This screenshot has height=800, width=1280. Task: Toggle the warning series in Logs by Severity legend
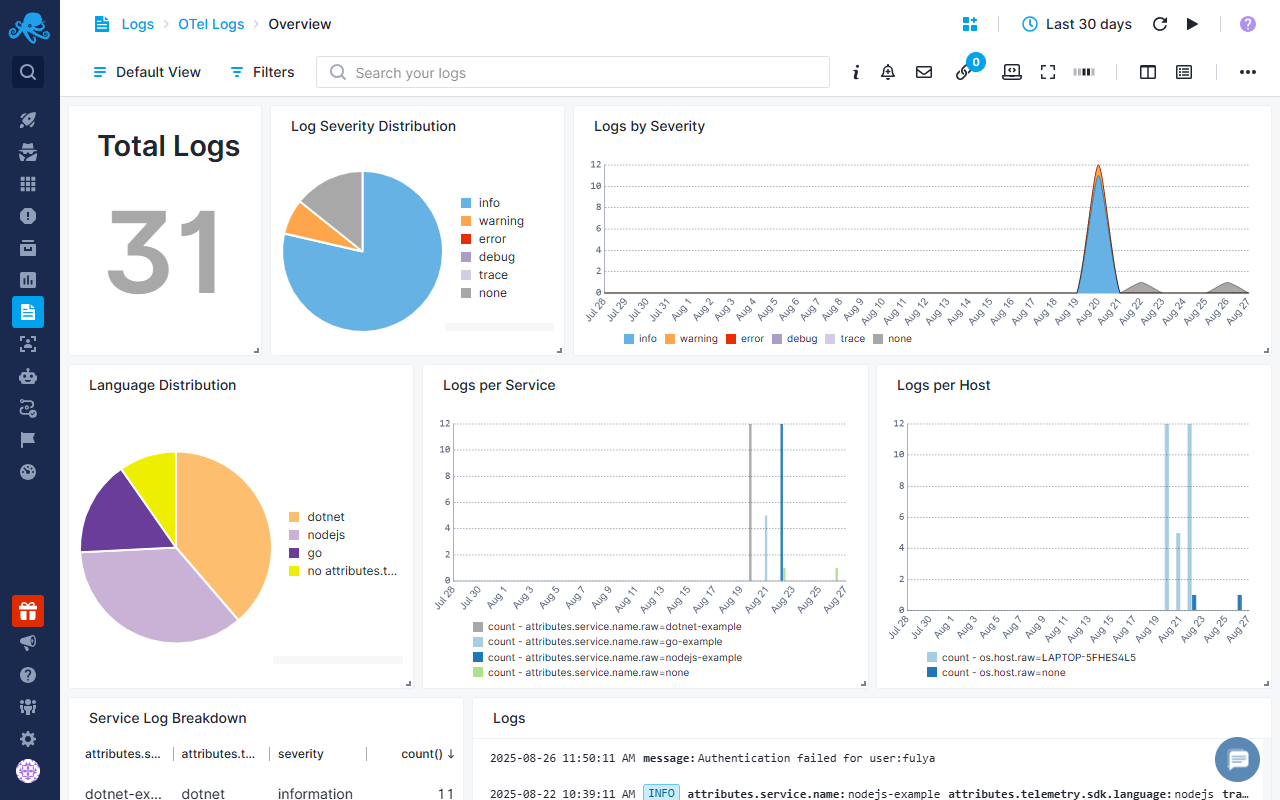click(691, 338)
